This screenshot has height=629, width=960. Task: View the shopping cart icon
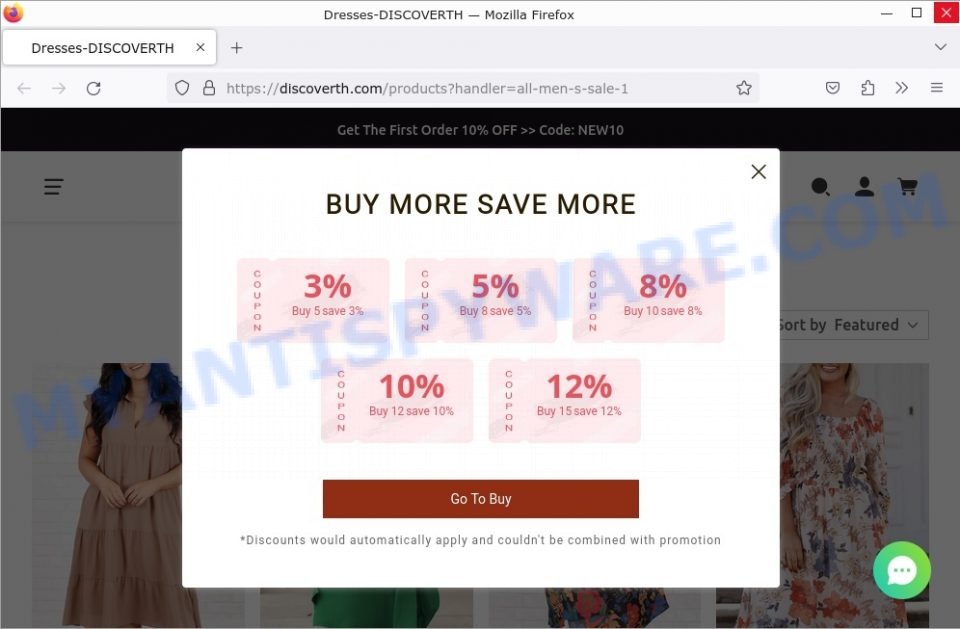click(x=907, y=187)
